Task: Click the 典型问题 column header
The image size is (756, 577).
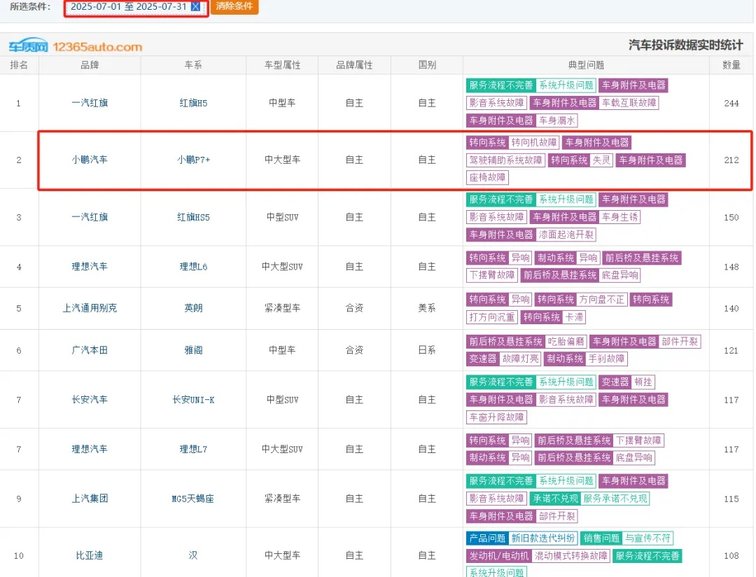Action: click(586, 65)
